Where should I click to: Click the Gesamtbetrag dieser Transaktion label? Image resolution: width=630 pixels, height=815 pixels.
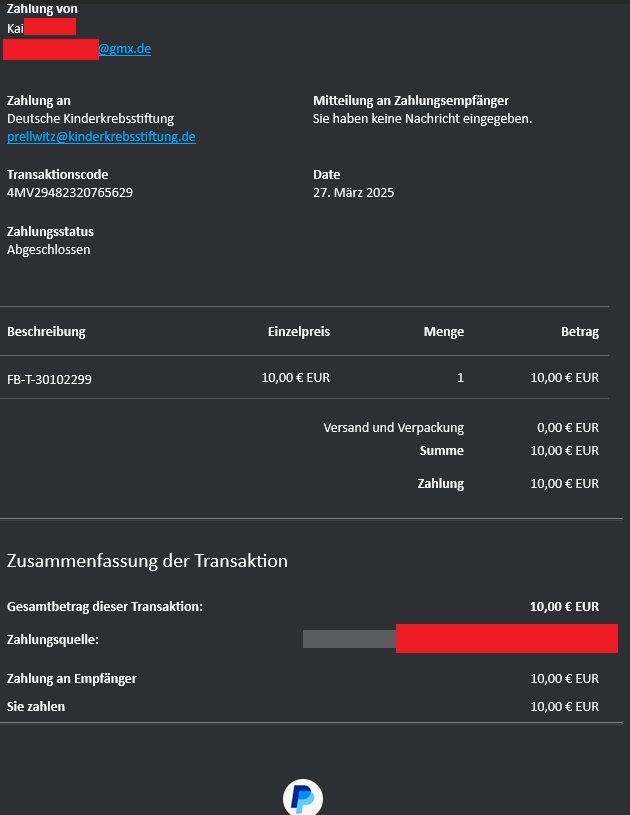[105, 607]
